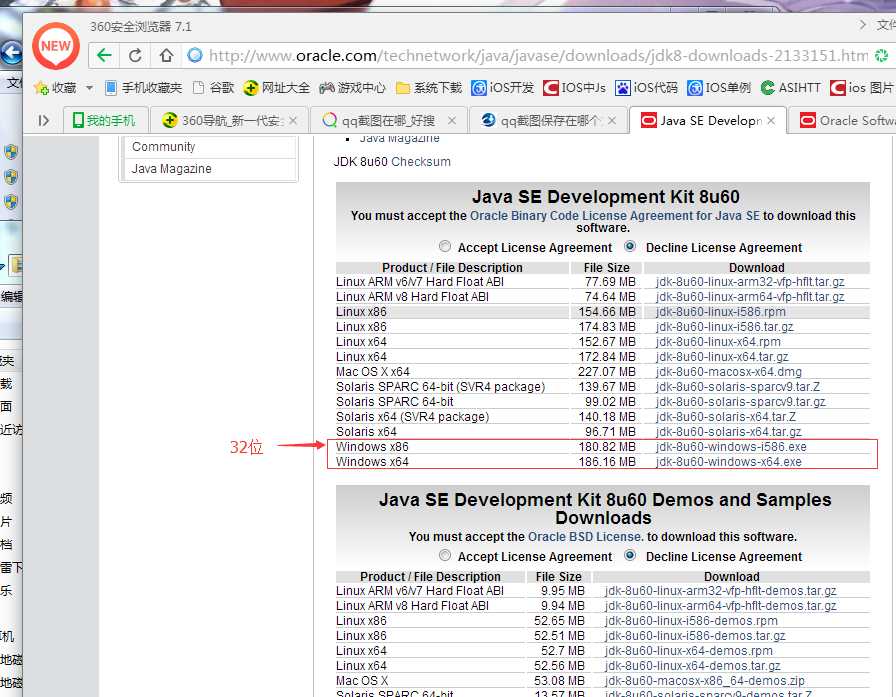Select Decline License Agreement for Demos and Samples
This screenshot has width=896, height=697.
[x=630, y=555]
